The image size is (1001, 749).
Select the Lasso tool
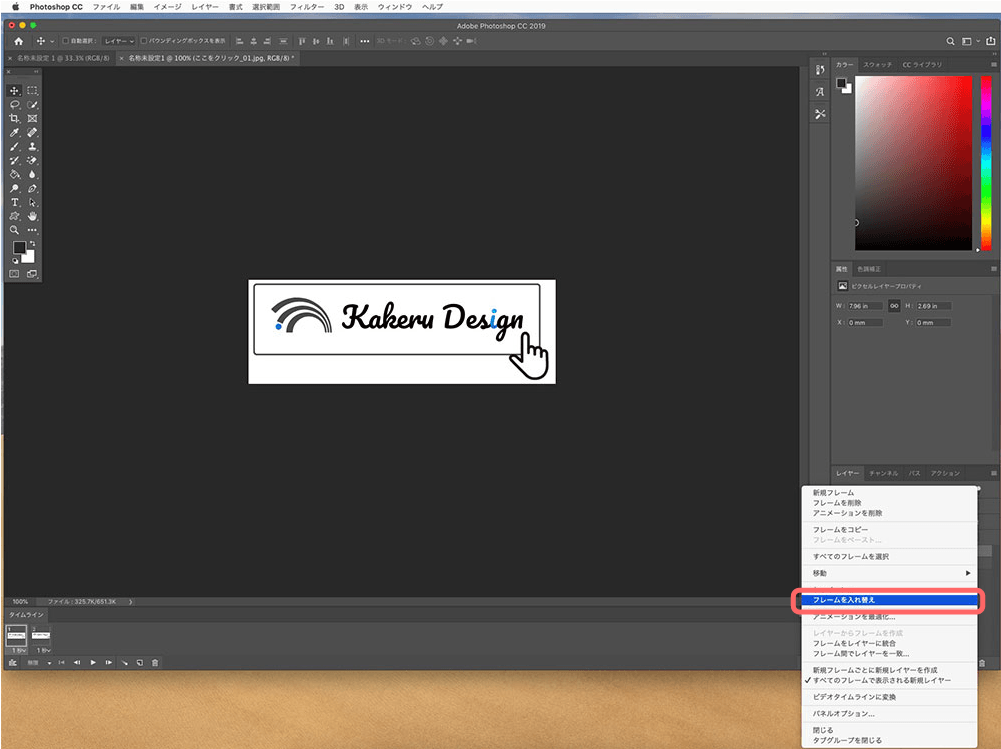[x=14, y=105]
